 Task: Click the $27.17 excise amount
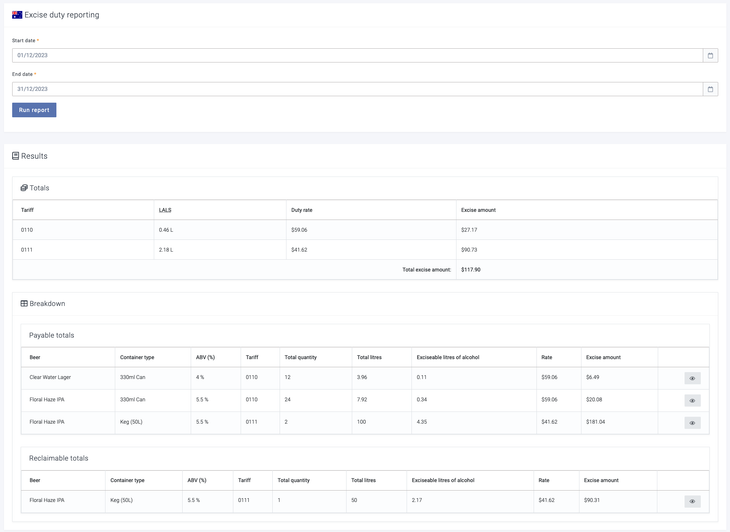coord(469,230)
